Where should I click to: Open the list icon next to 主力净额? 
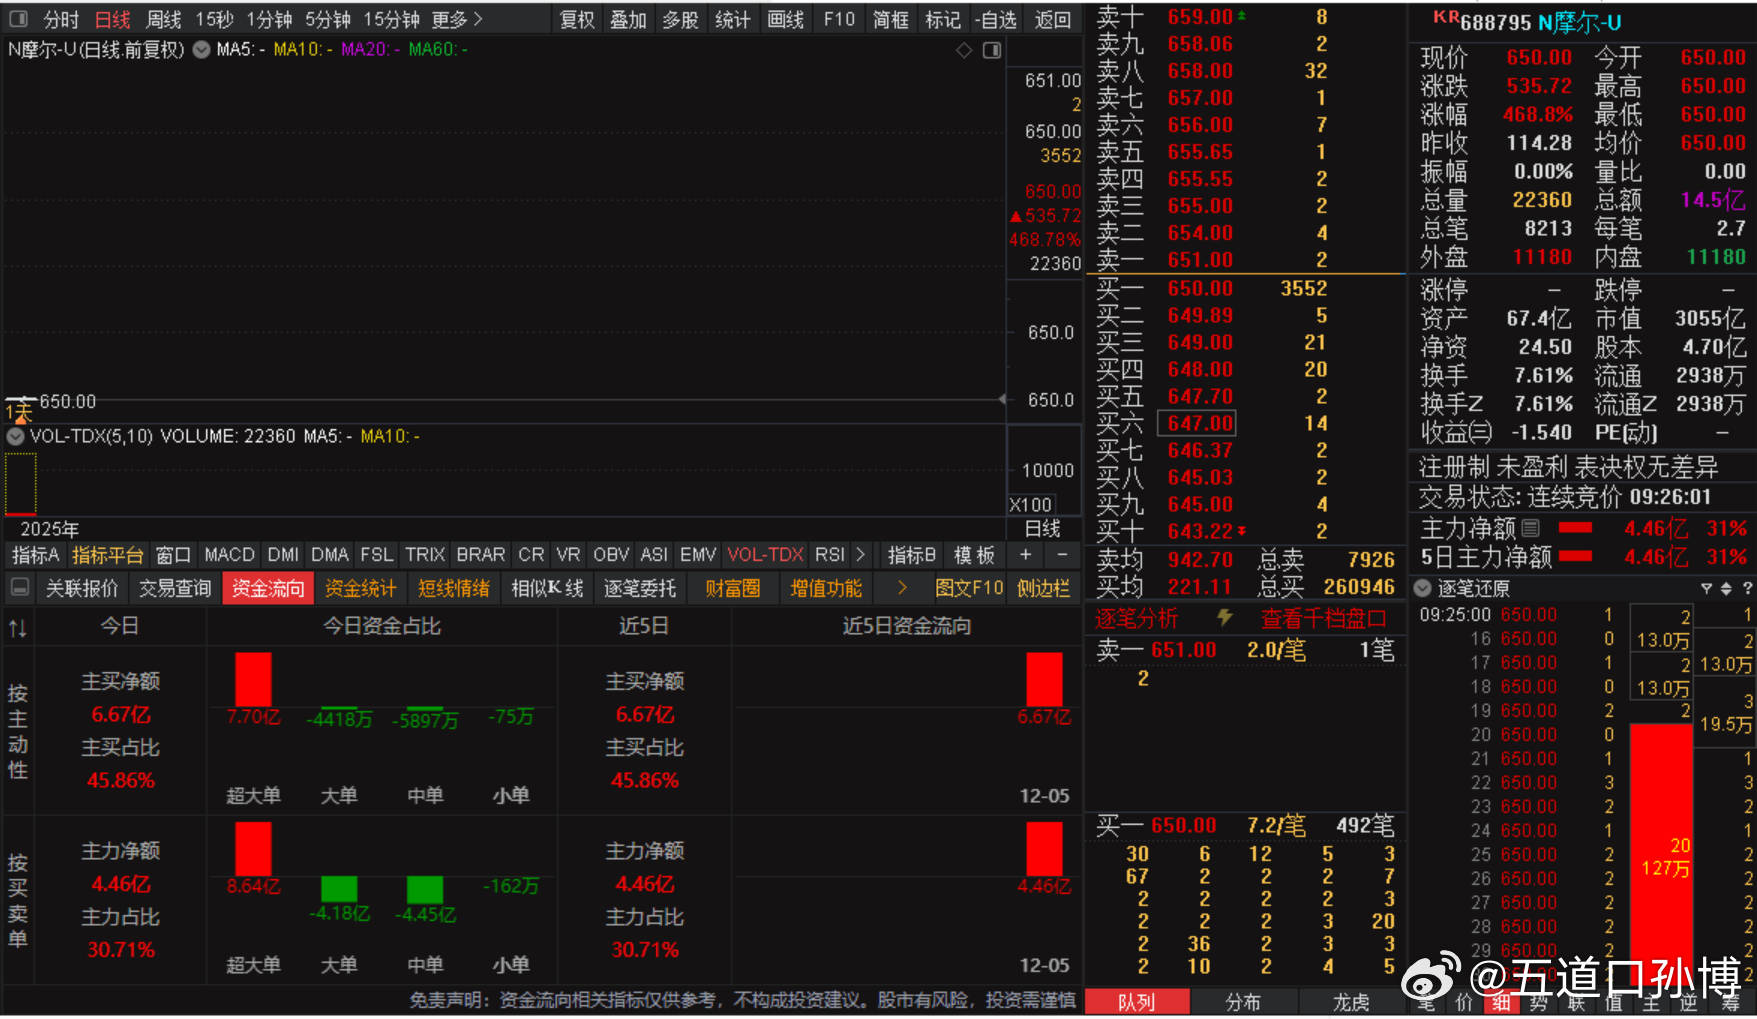(1531, 527)
